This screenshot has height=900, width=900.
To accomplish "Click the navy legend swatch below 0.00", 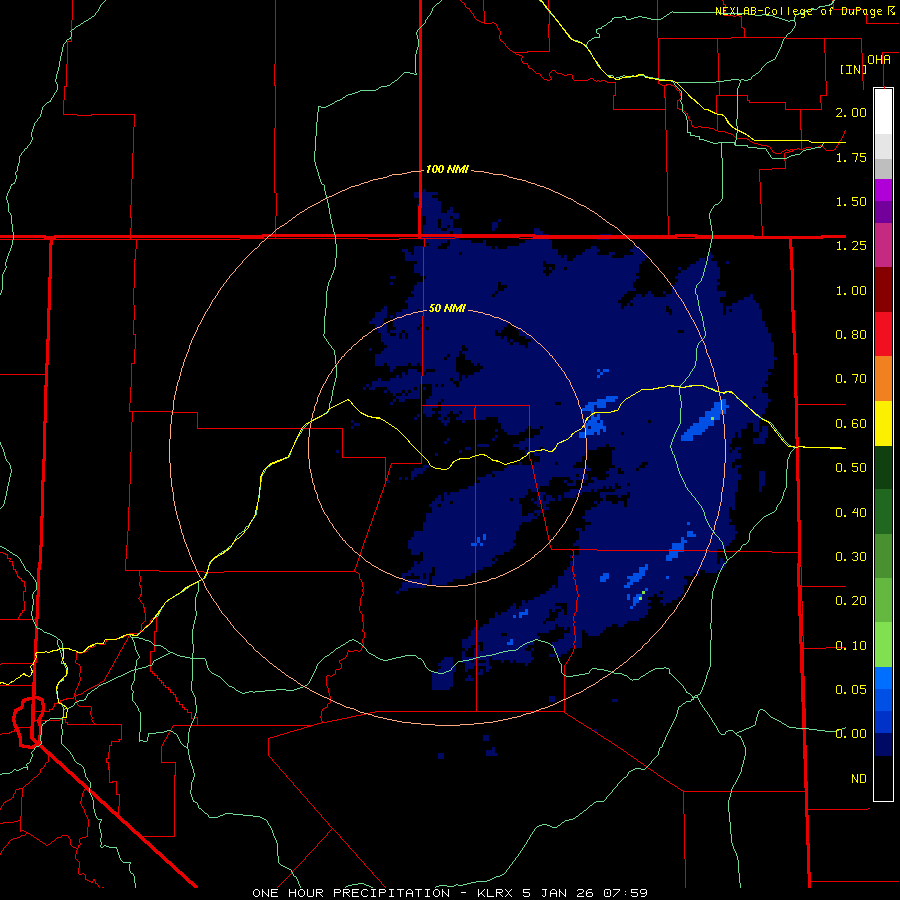I will (883, 745).
